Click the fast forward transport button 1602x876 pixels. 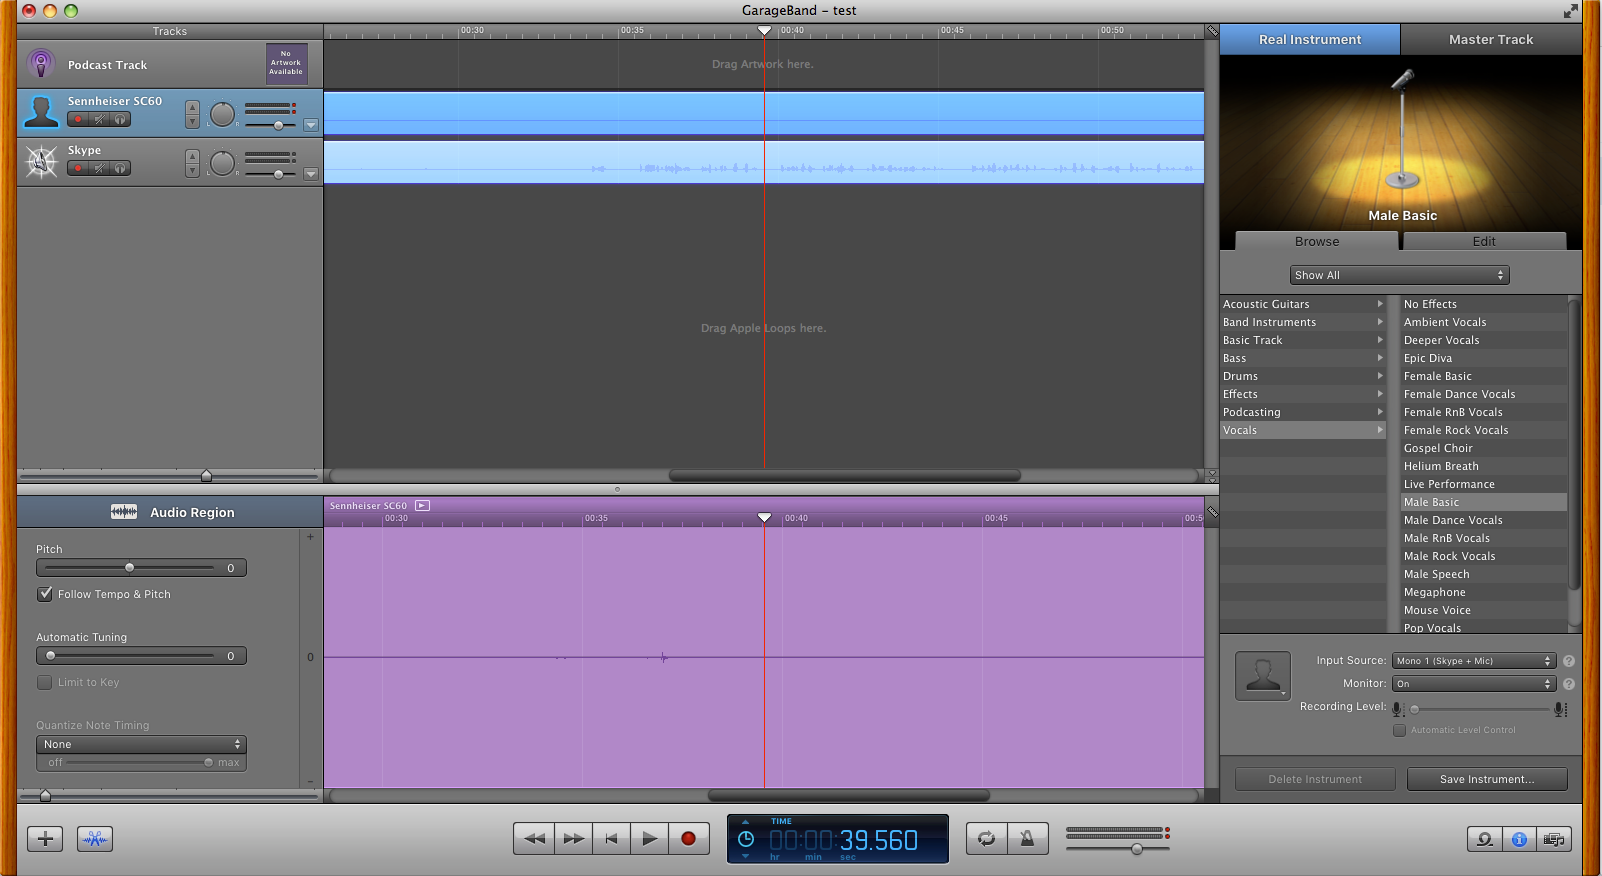click(x=573, y=838)
